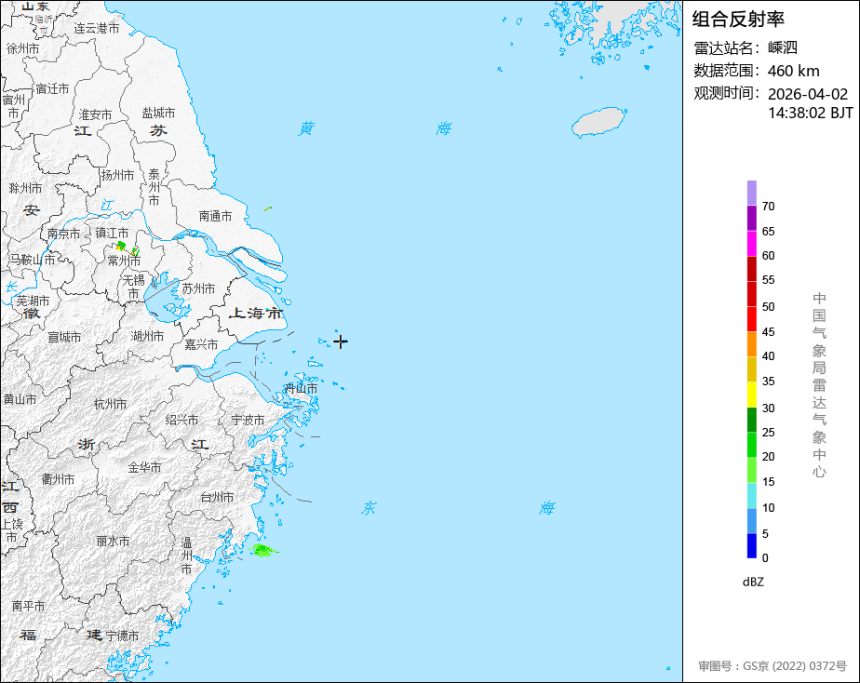Image resolution: width=860 pixels, height=683 pixels.
Task: Select the orange 40–45 dBZ legend swatch
Action: (751, 345)
